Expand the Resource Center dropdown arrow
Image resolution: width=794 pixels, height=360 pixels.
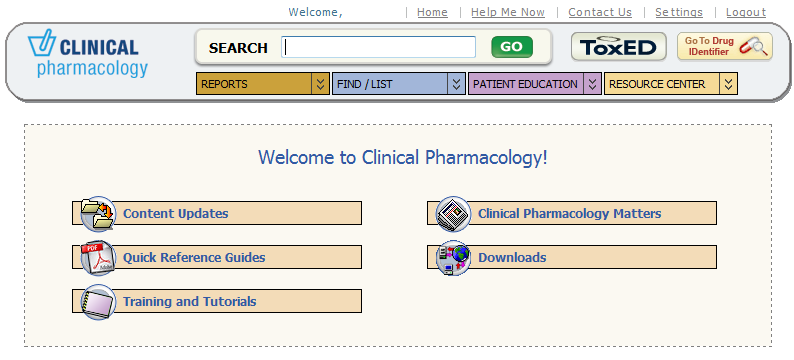[728, 84]
